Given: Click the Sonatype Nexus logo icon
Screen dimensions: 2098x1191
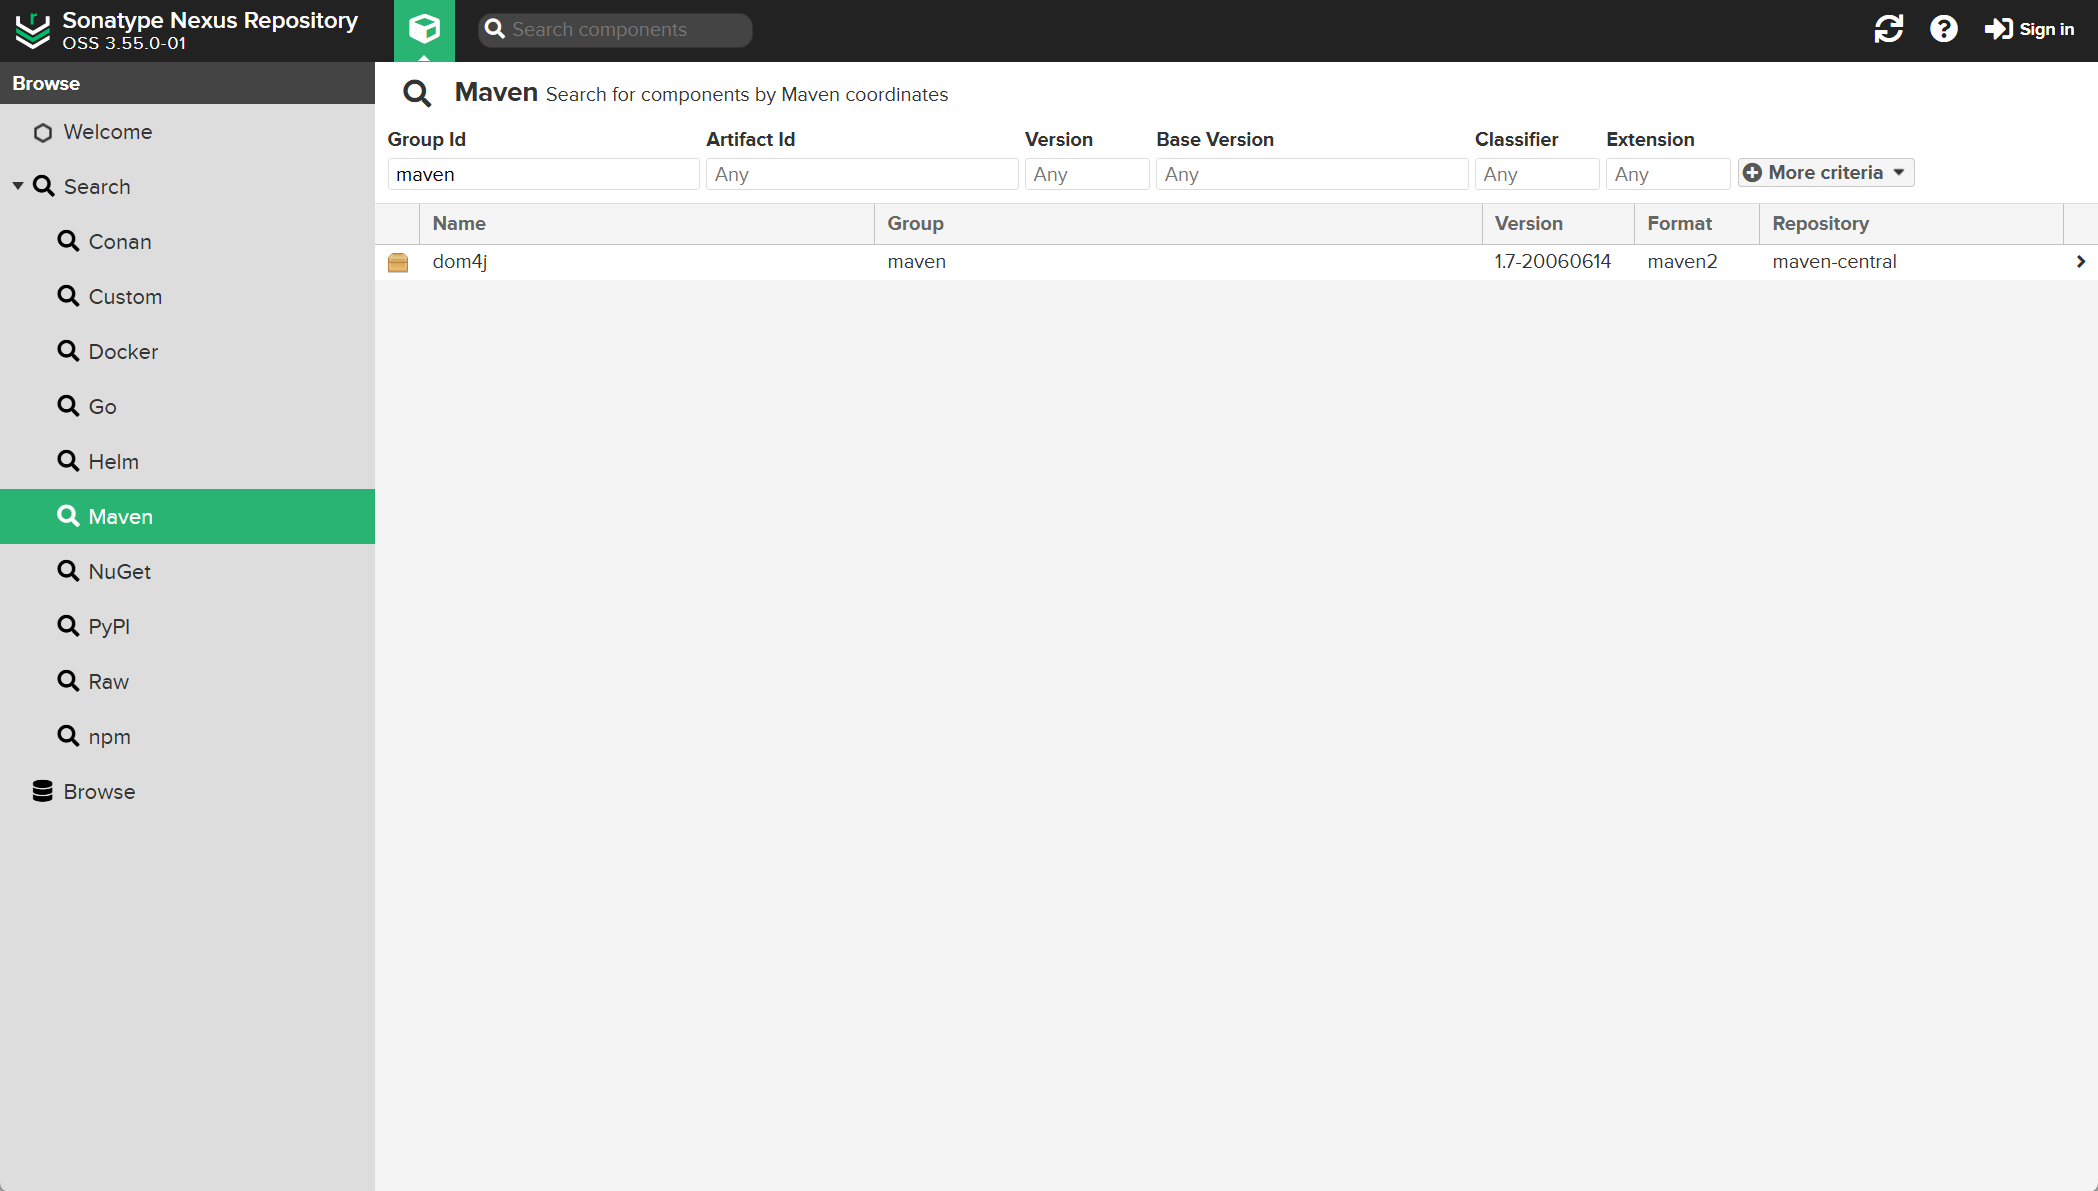Looking at the screenshot, I should pos(33,30).
